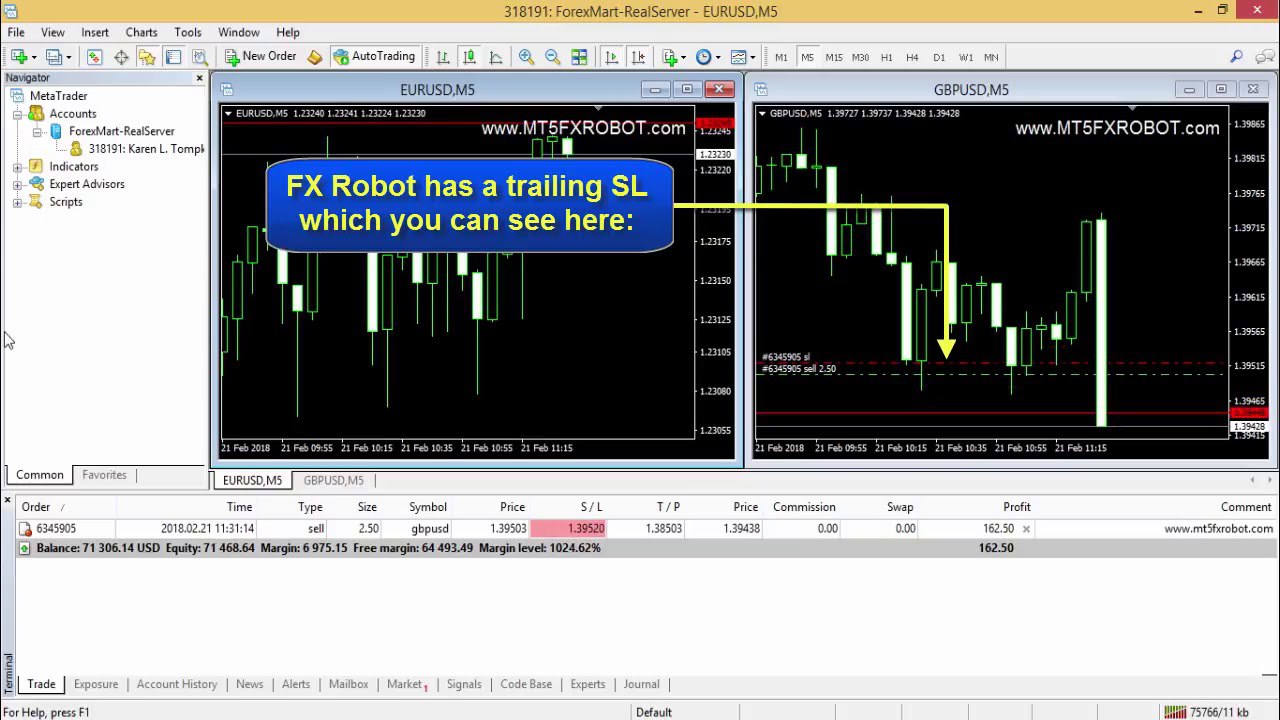
Task: Click the New Order button
Action: [x=260, y=57]
